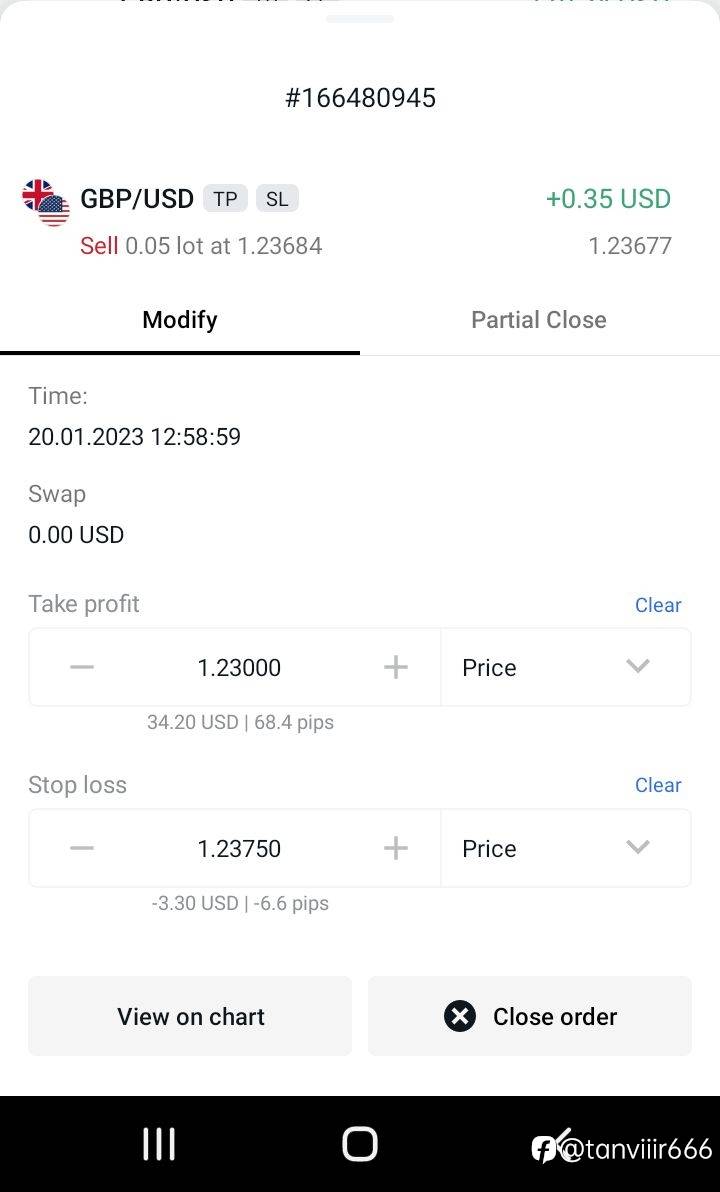Increase stop loss with plus icon
This screenshot has width=720, height=1192.
395,848
